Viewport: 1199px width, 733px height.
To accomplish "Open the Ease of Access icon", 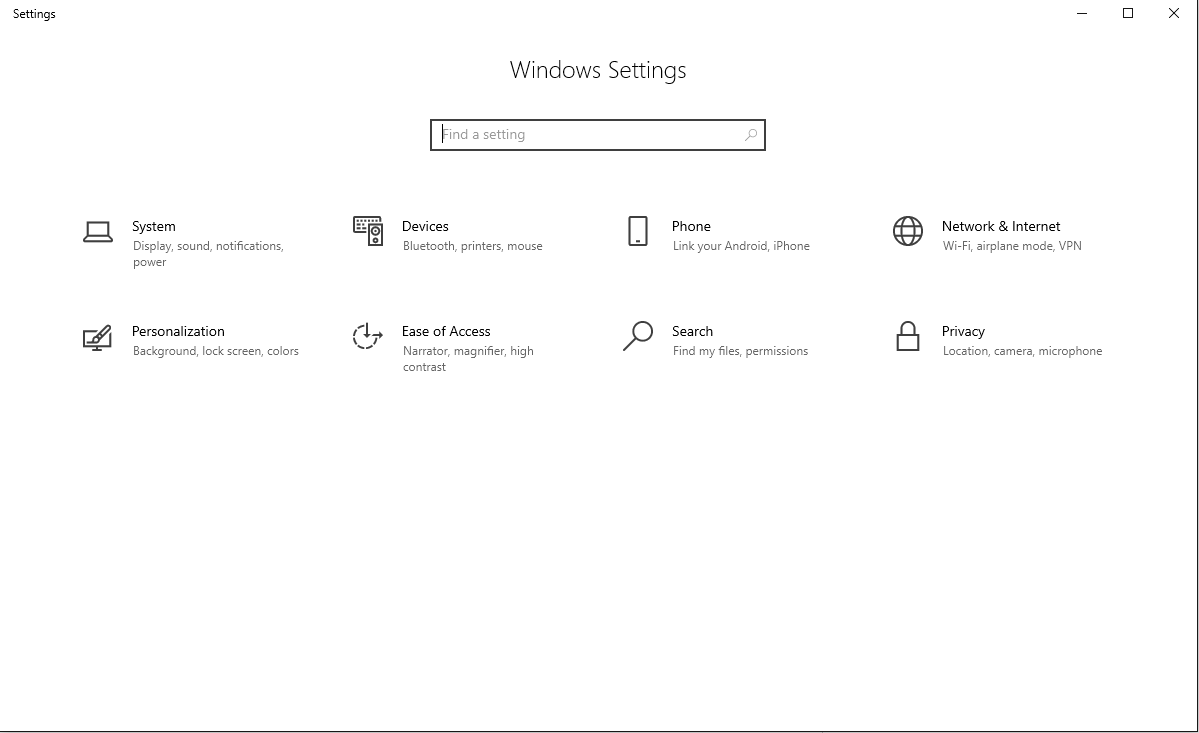I will [367, 336].
